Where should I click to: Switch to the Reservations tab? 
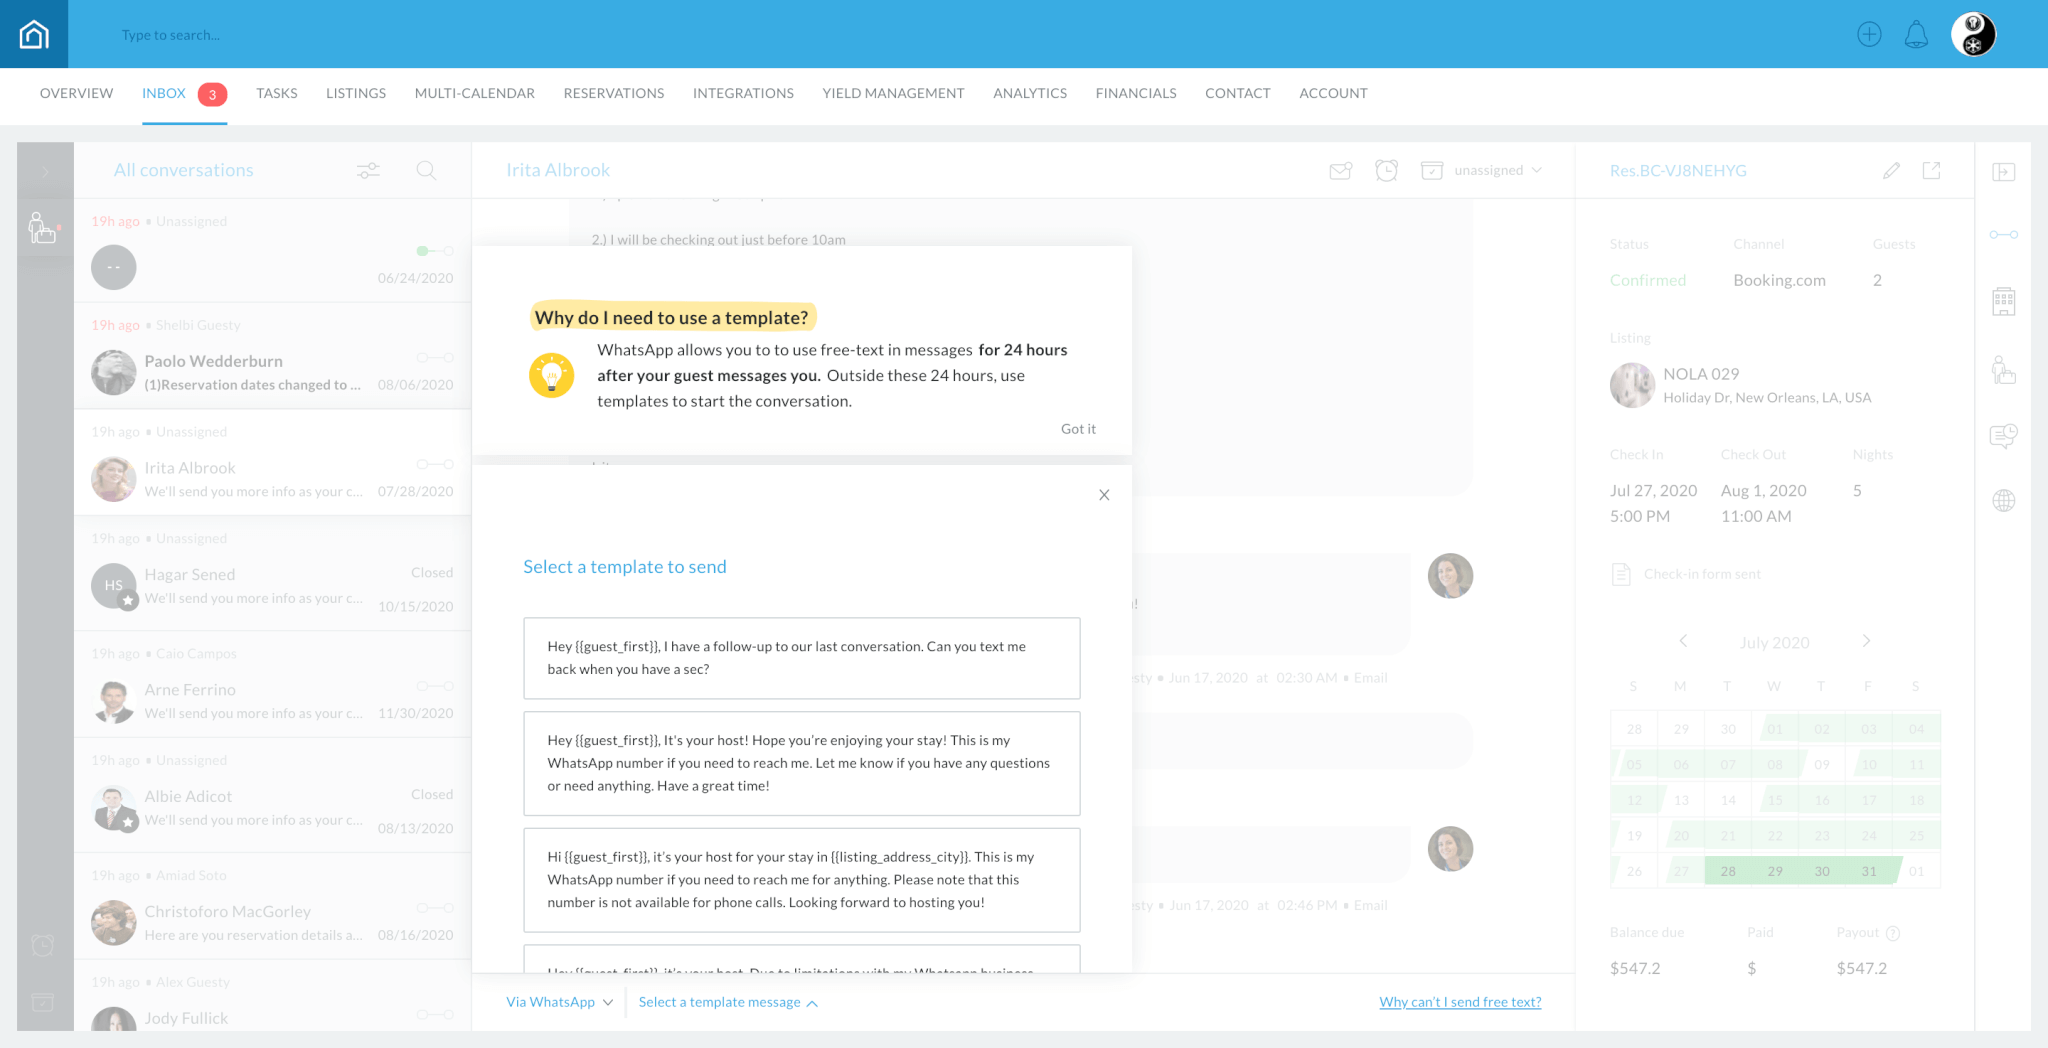(x=613, y=93)
